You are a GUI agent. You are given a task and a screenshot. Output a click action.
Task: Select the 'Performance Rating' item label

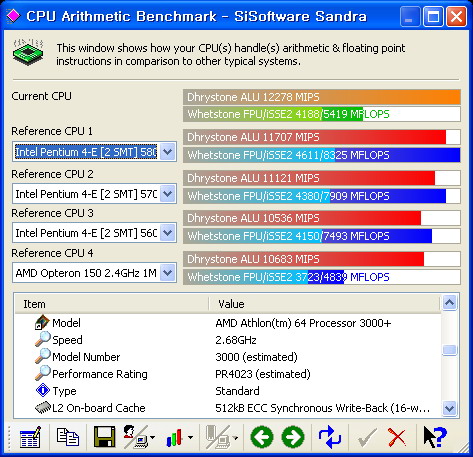tap(100, 374)
